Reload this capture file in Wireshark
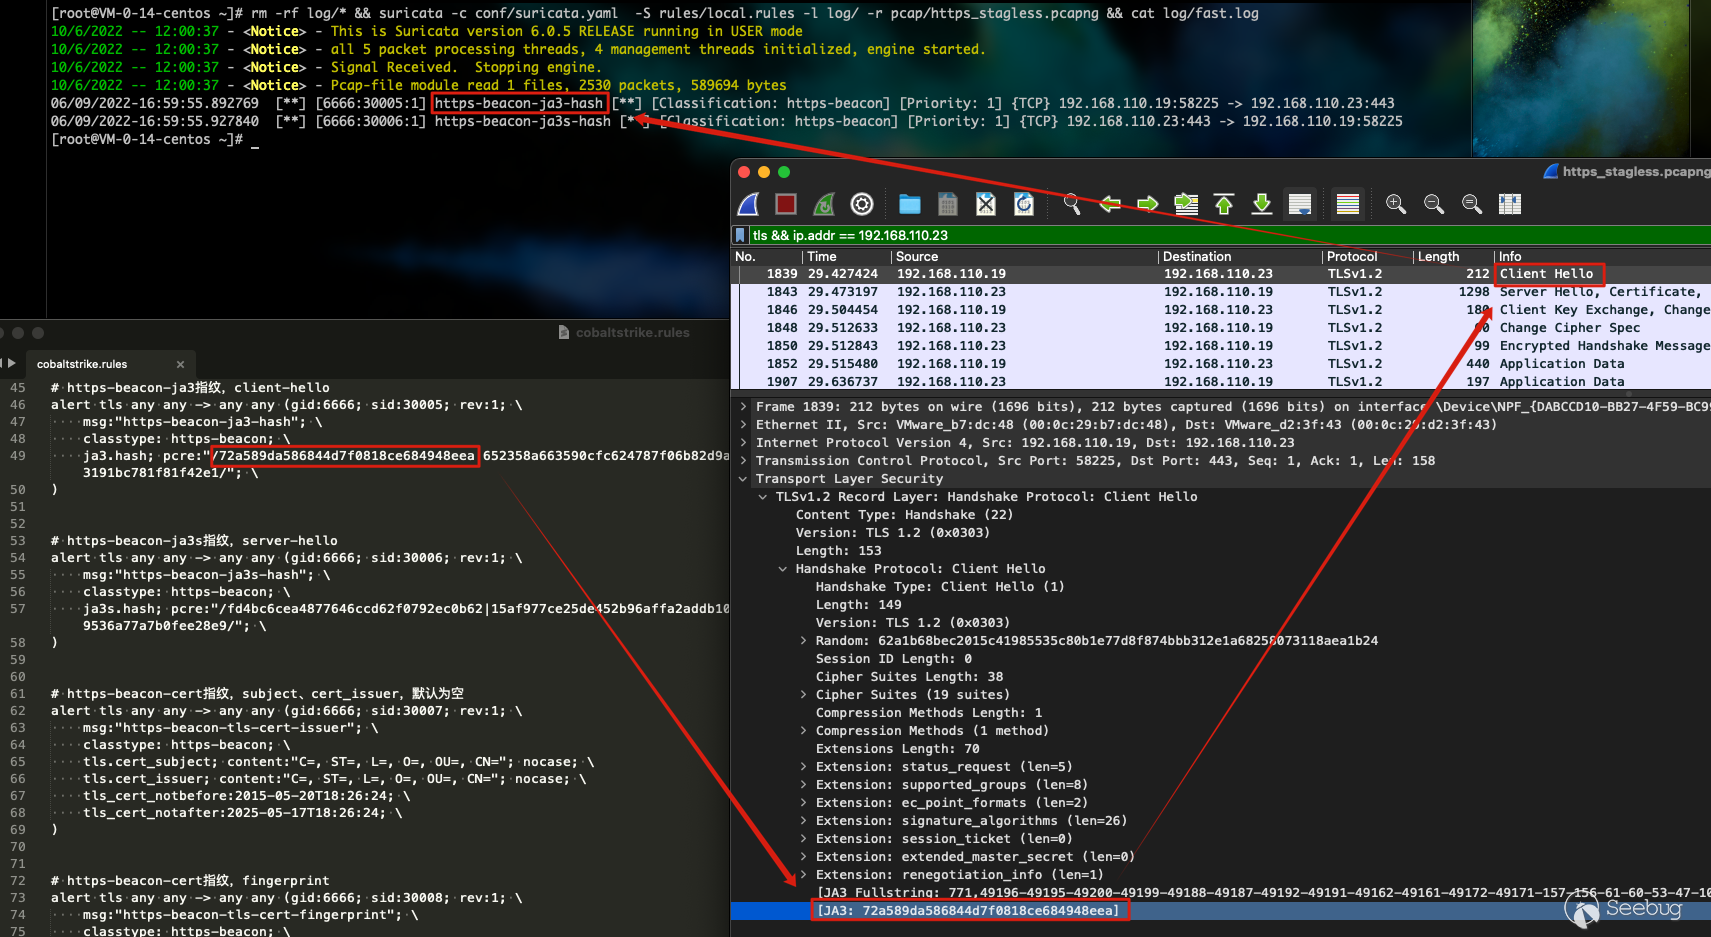Viewport: 1711px width, 937px height. click(x=1024, y=205)
